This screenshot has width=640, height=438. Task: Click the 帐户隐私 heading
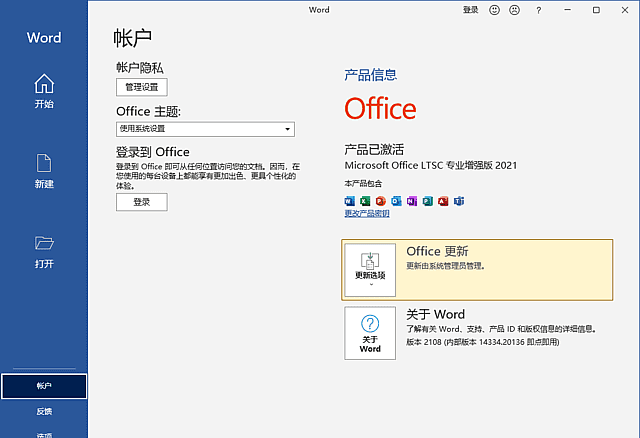140,68
